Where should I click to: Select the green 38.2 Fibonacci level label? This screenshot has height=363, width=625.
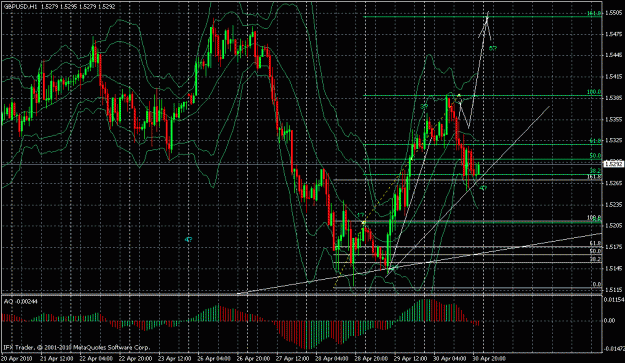point(596,171)
